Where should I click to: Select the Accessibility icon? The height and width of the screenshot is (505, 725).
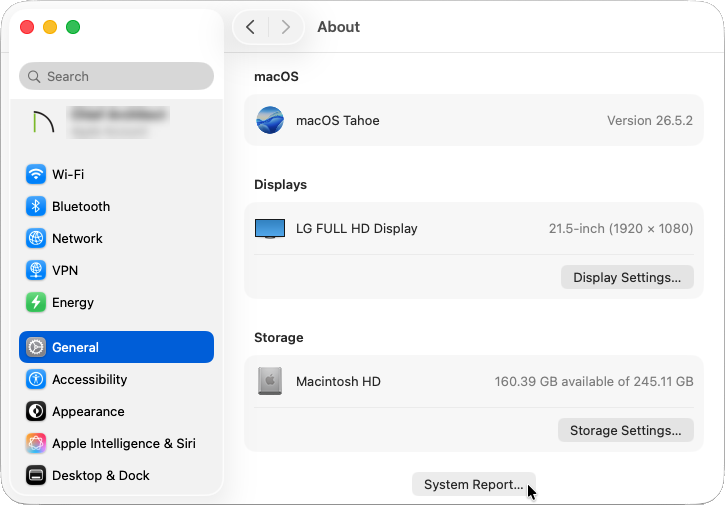click(x=36, y=379)
